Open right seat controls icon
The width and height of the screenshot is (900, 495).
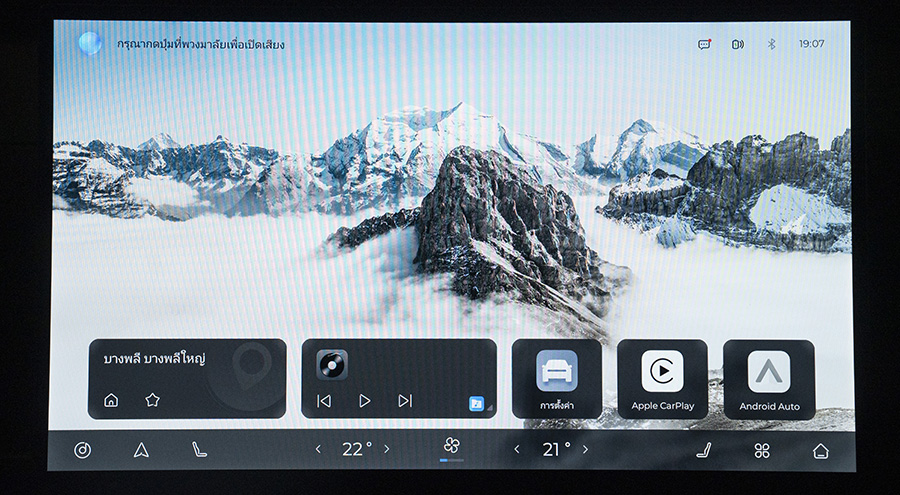[704, 450]
